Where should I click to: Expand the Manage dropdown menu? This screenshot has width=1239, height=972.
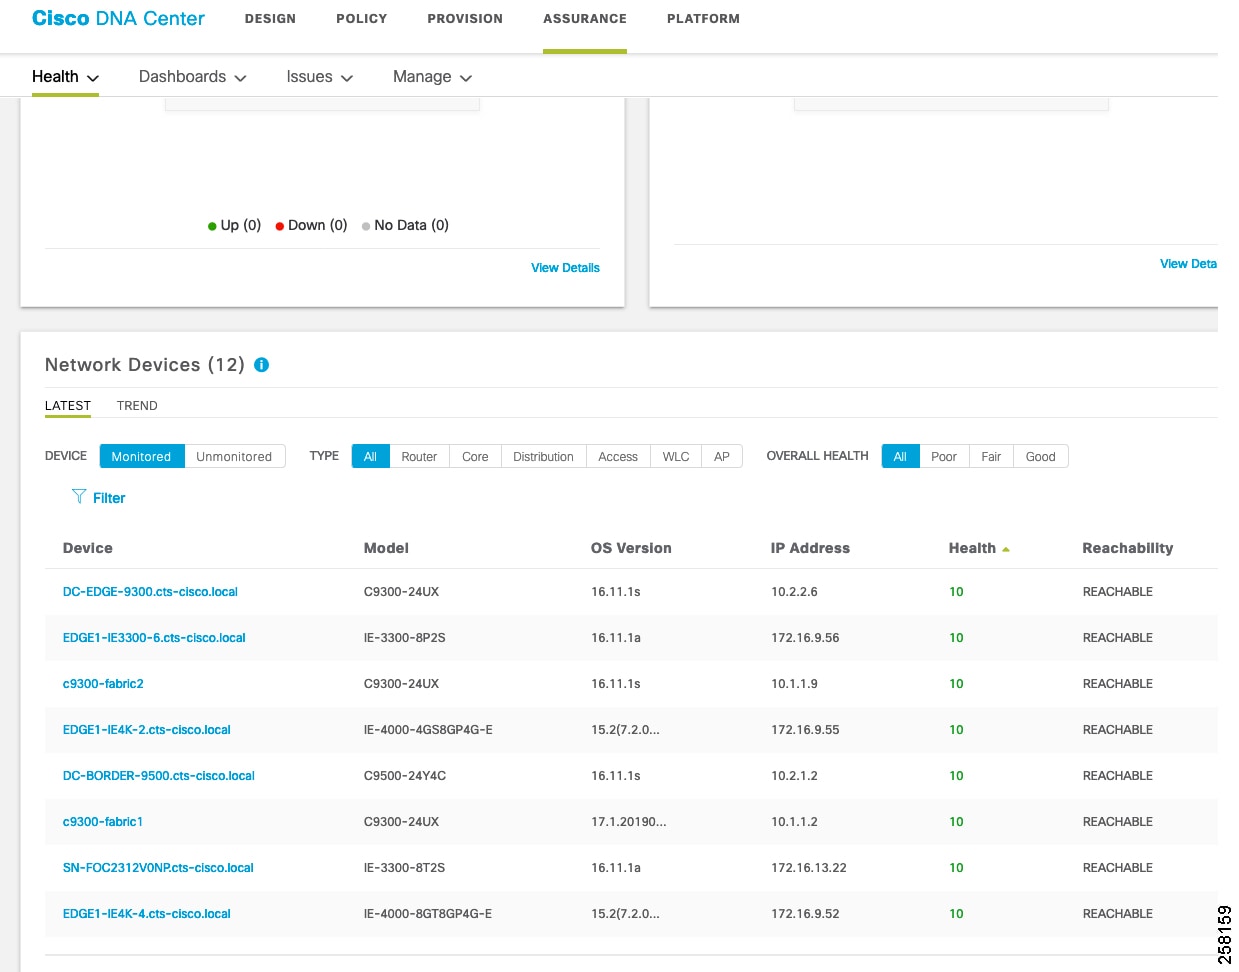432,77
